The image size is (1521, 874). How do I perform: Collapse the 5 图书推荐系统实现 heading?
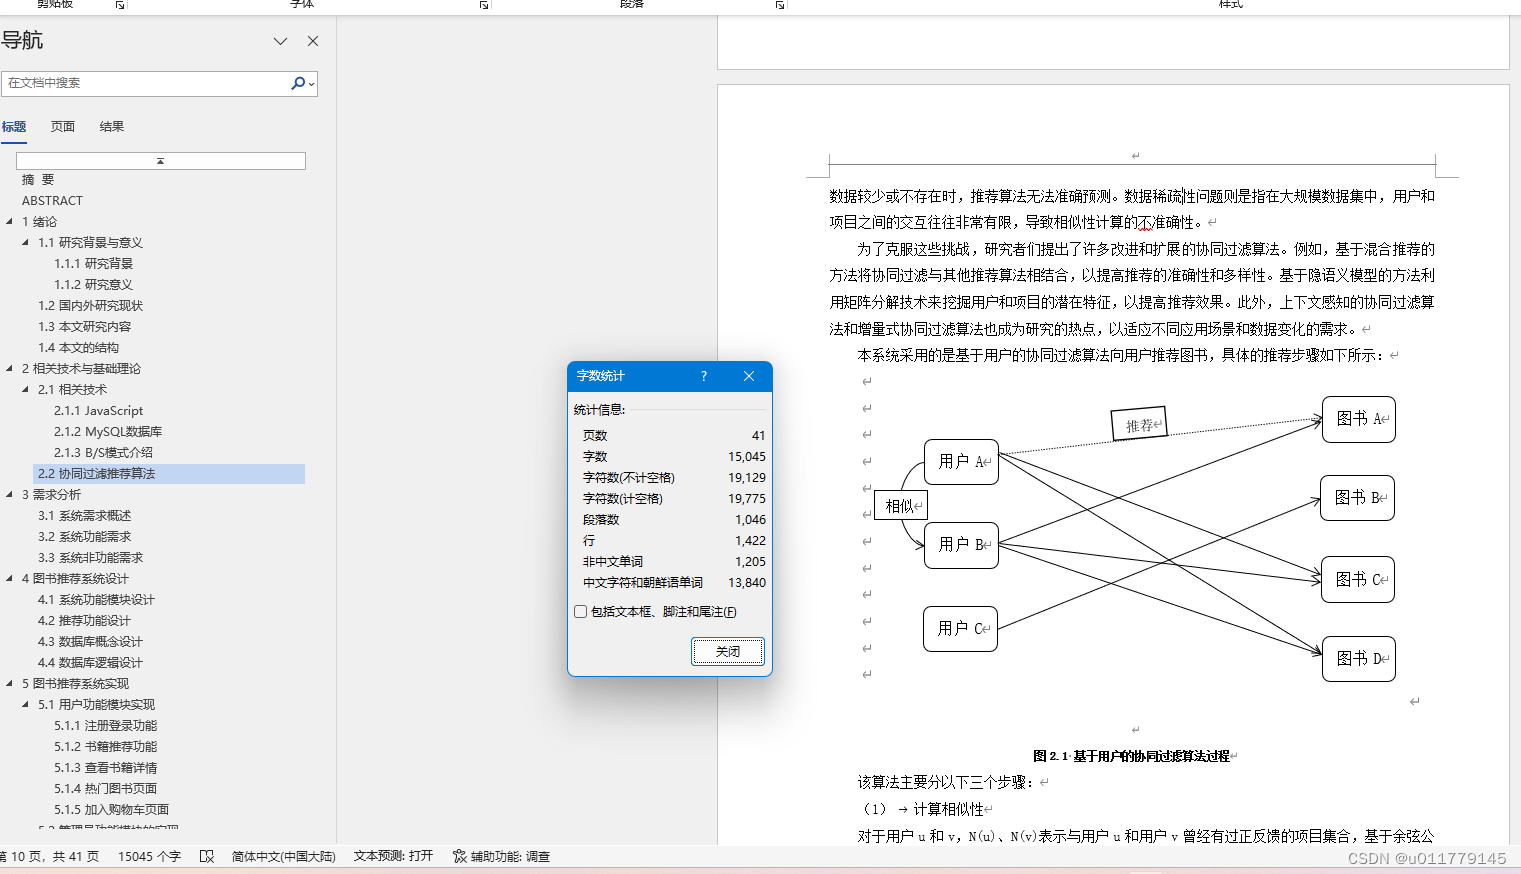pyautogui.click(x=10, y=684)
